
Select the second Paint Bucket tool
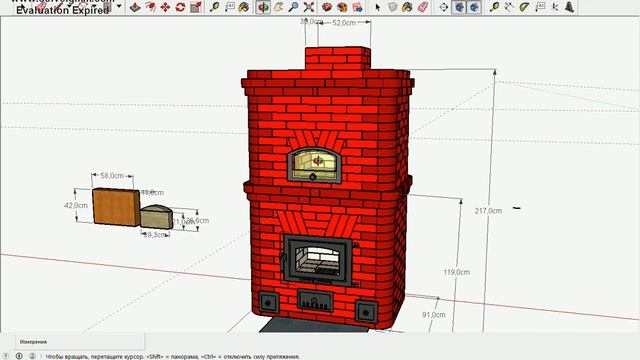coord(407,7)
